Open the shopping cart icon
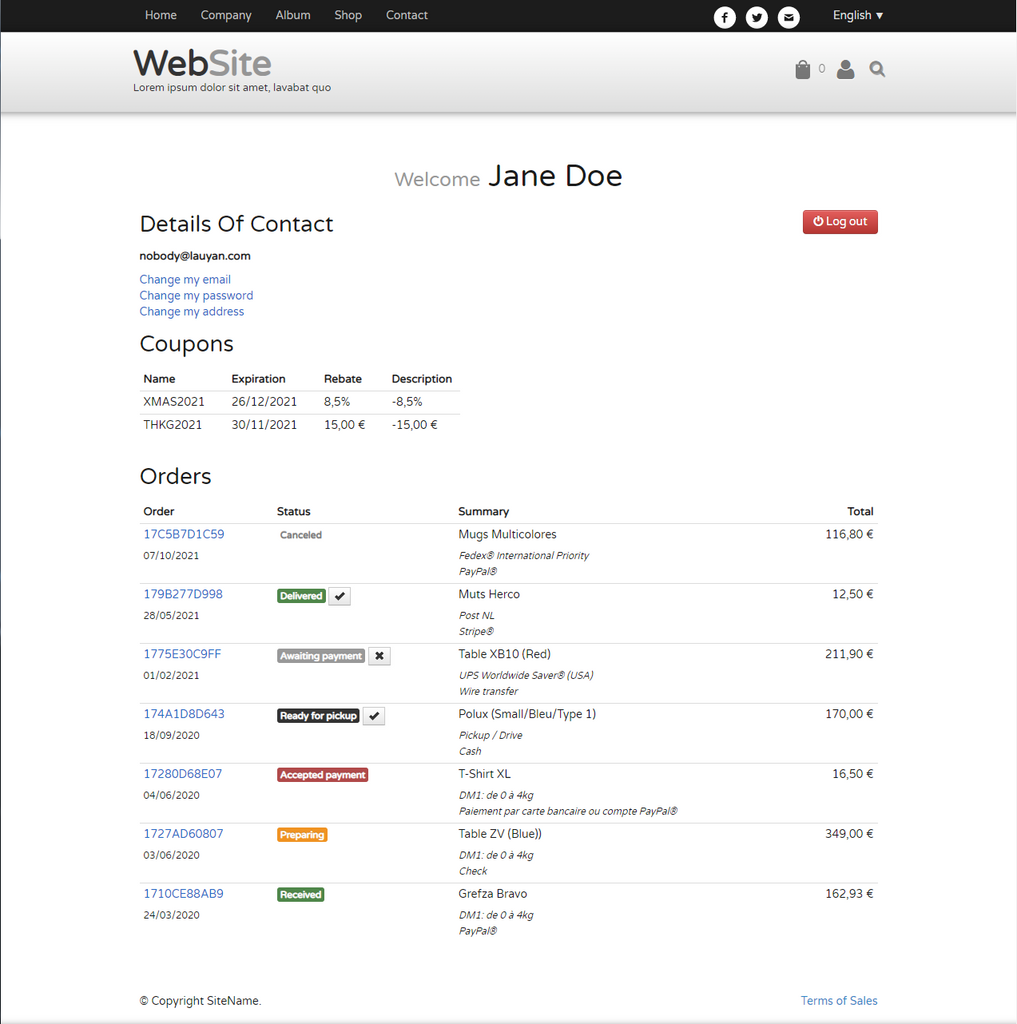The image size is (1017, 1024). point(802,69)
